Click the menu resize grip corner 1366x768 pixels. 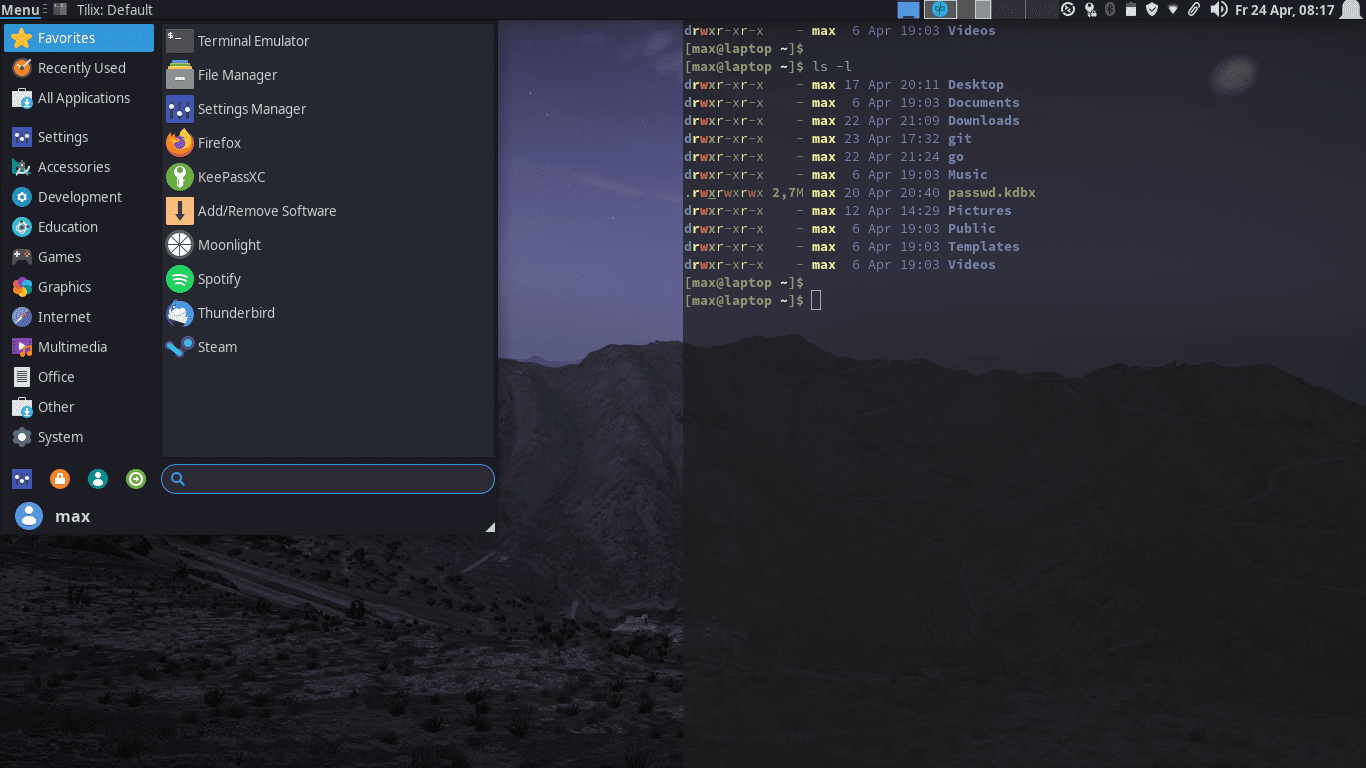tap(490, 527)
